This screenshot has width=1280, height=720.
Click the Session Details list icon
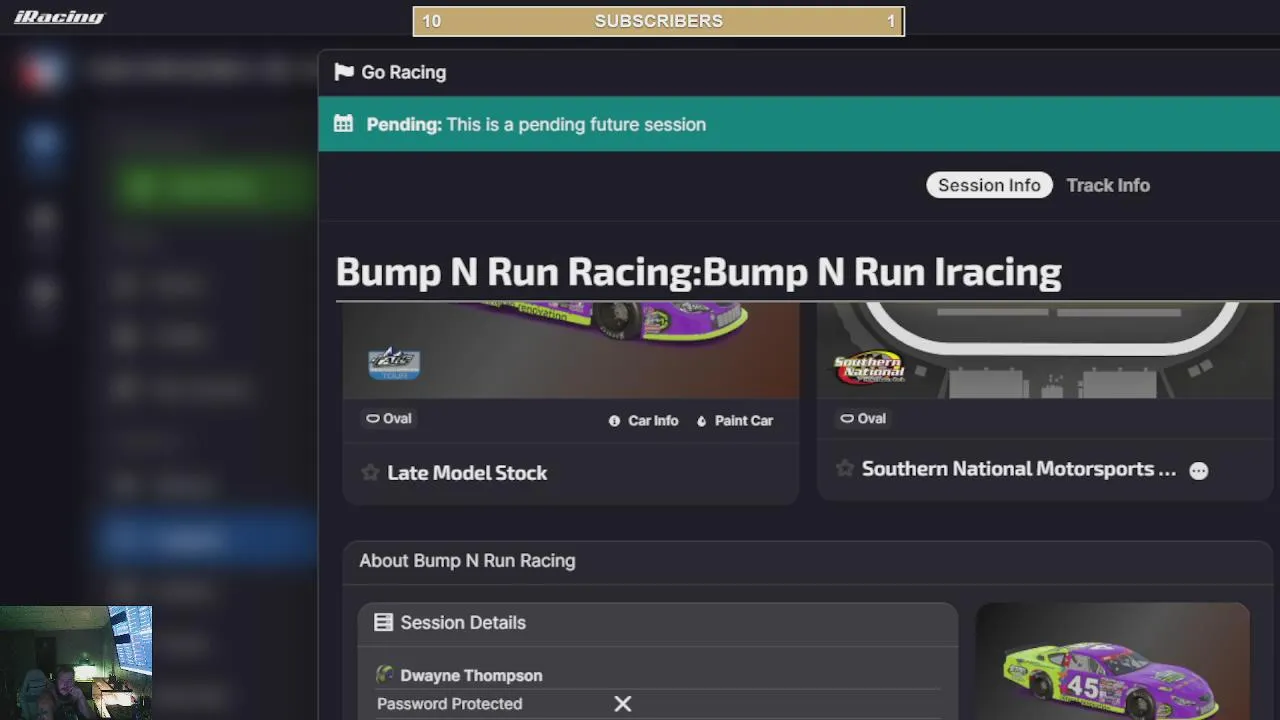pos(383,622)
